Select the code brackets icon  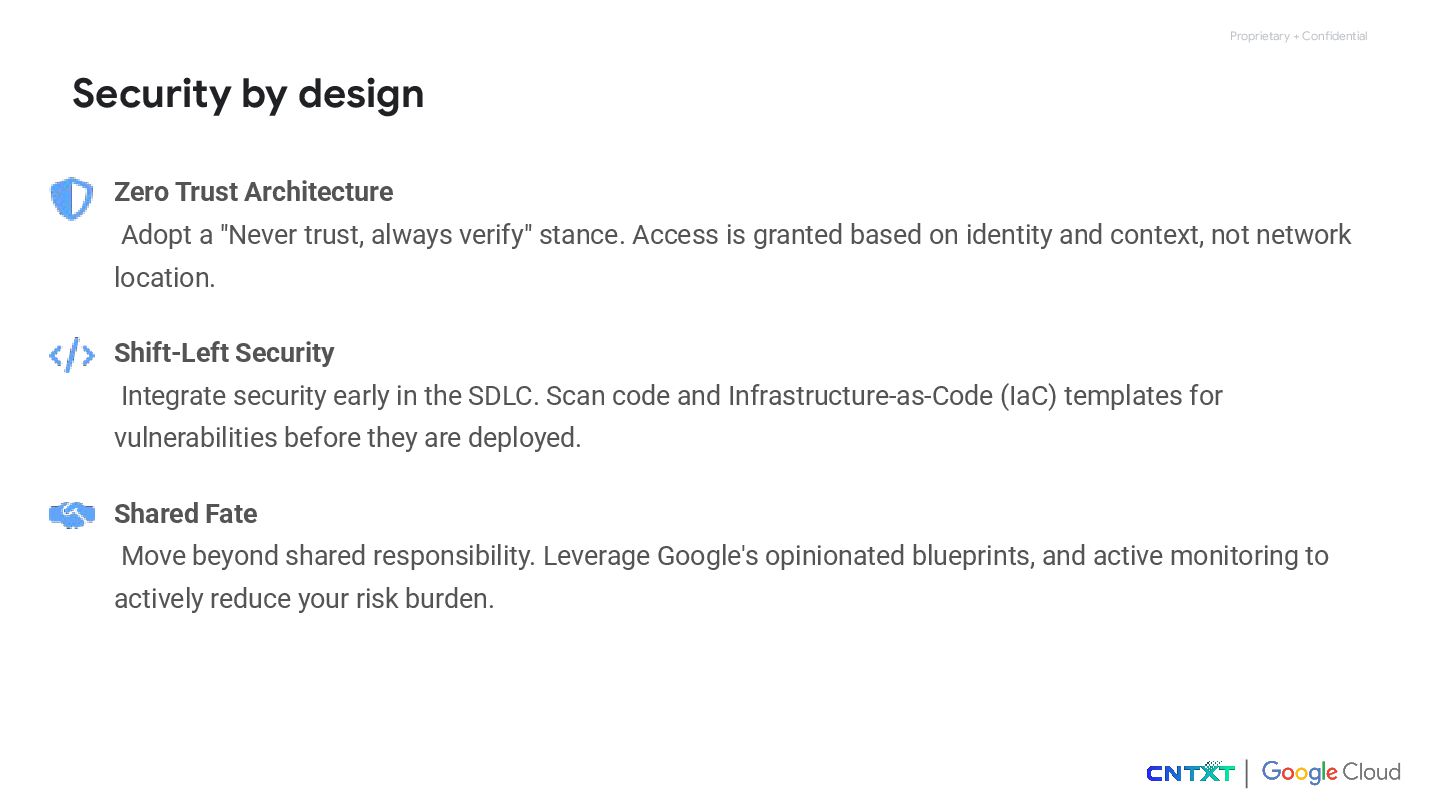(72, 355)
